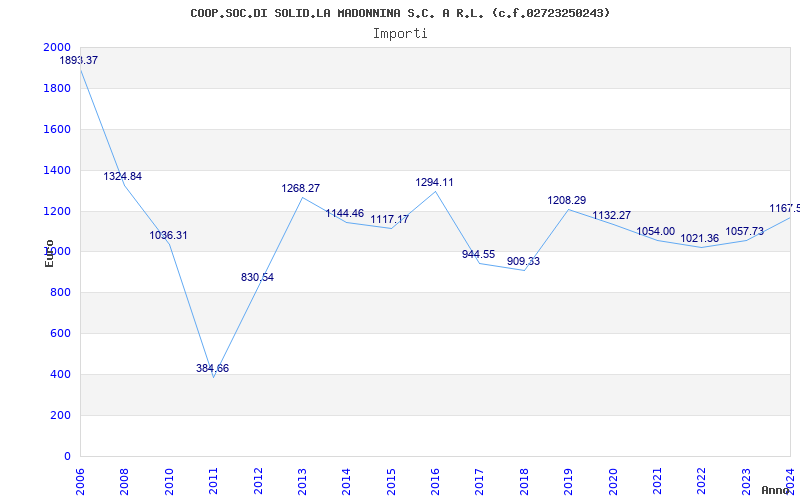Click the data label 1117.17

point(389,219)
